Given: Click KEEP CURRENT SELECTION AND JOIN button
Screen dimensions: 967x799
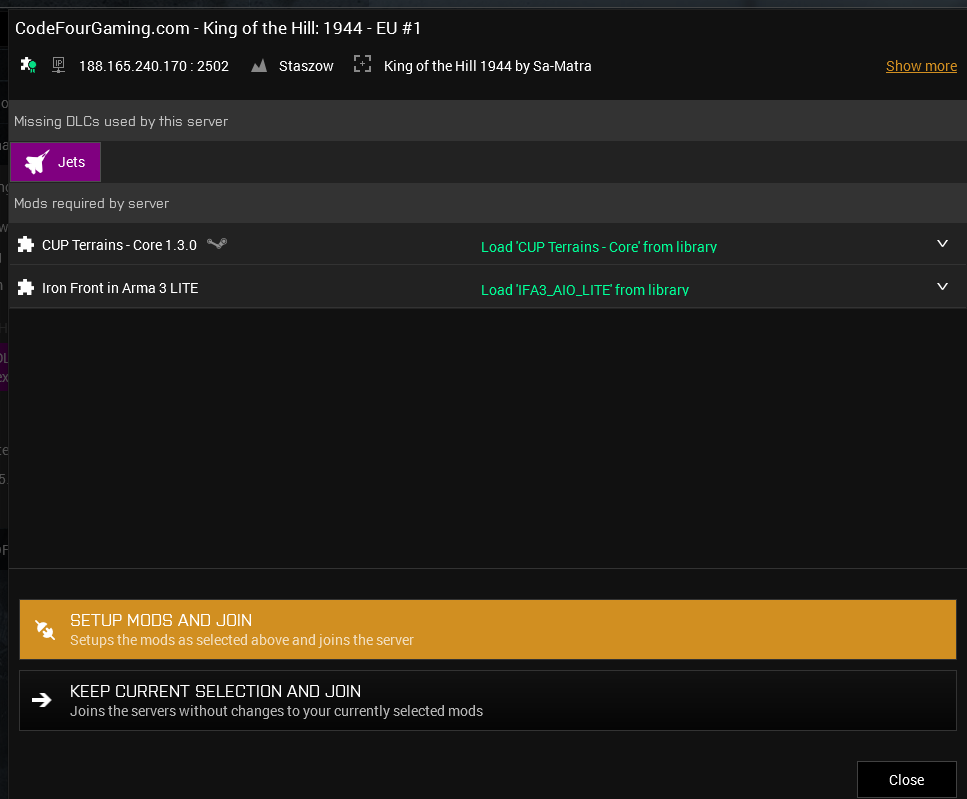Looking at the screenshot, I should pos(488,700).
